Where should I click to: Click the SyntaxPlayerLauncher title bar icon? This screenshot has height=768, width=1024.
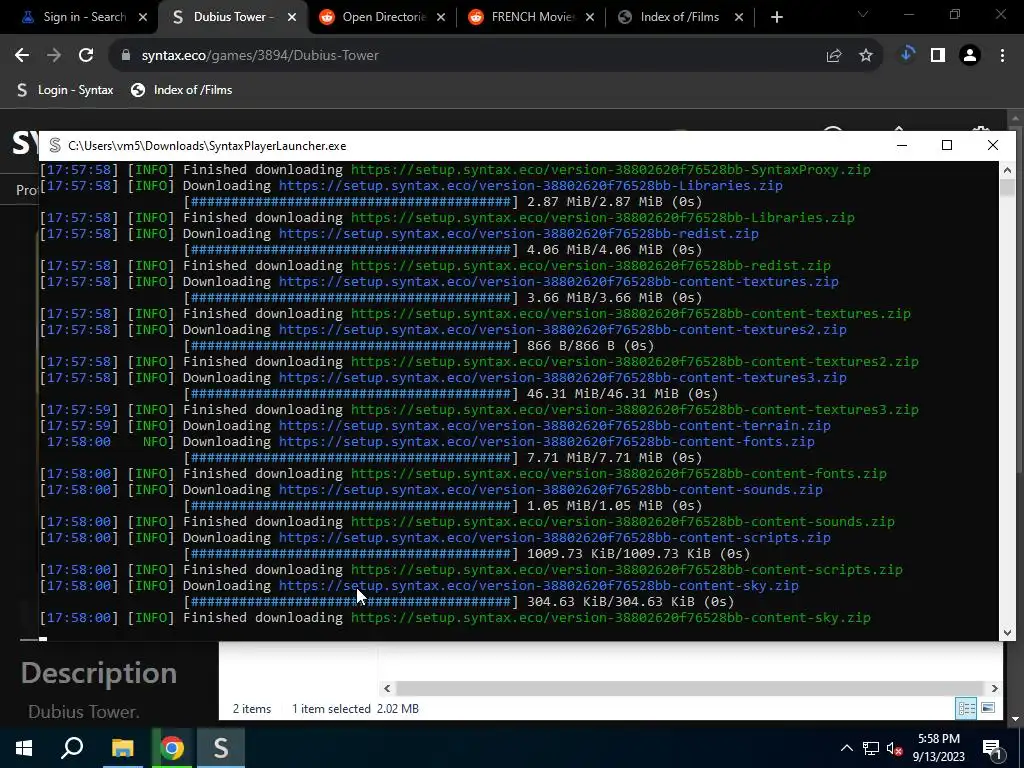tap(55, 146)
